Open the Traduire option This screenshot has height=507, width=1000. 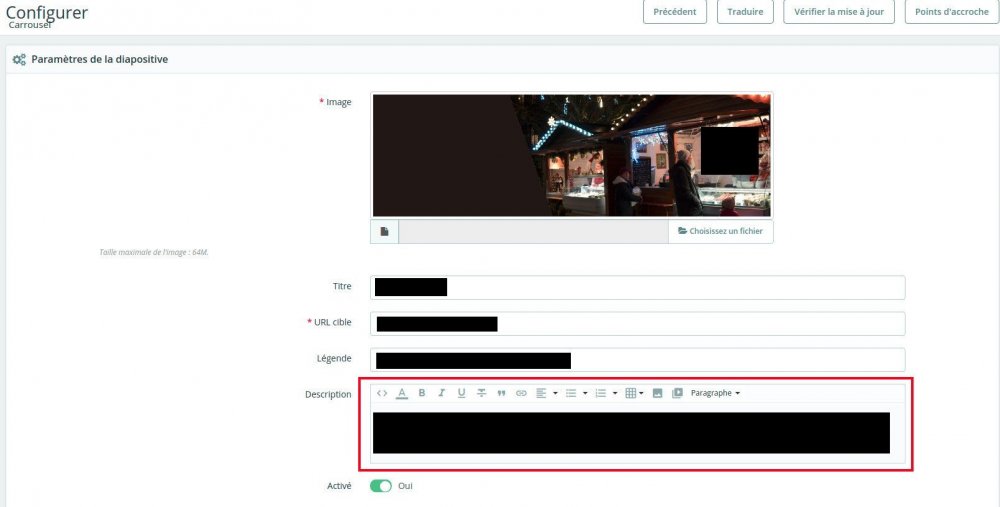(x=745, y=12)
